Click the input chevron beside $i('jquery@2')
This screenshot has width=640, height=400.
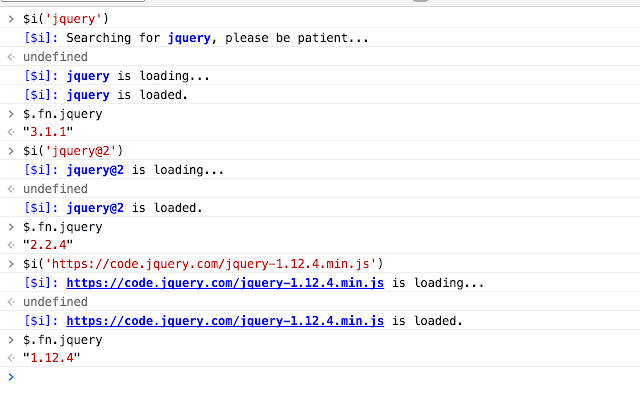[x=11, y=151]
